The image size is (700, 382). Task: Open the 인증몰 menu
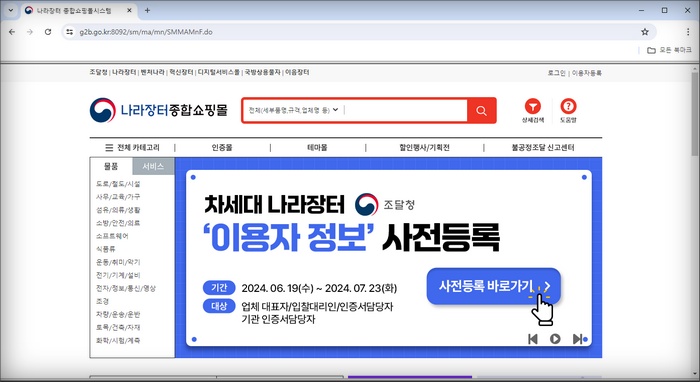(x=222, y=148)
